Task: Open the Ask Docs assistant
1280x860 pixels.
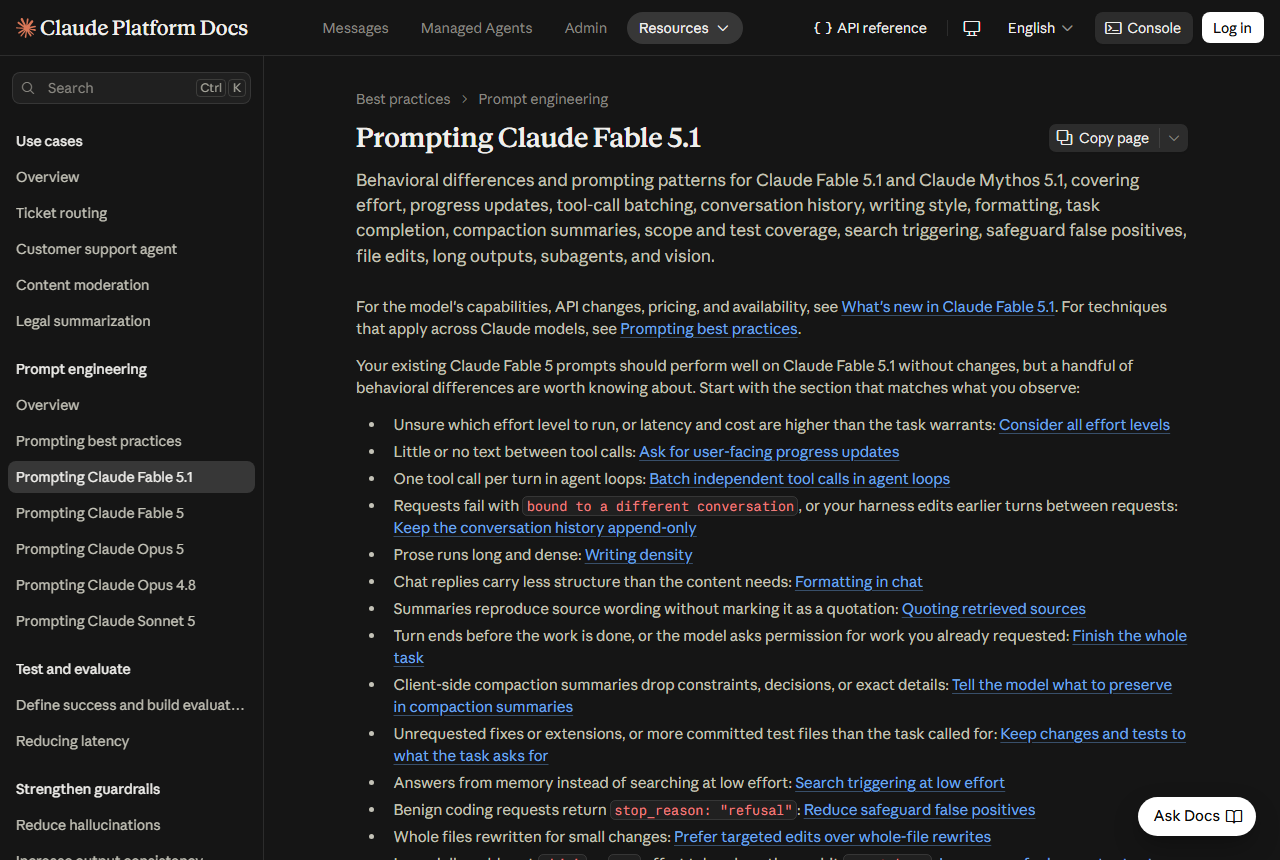Action: 1197,816
